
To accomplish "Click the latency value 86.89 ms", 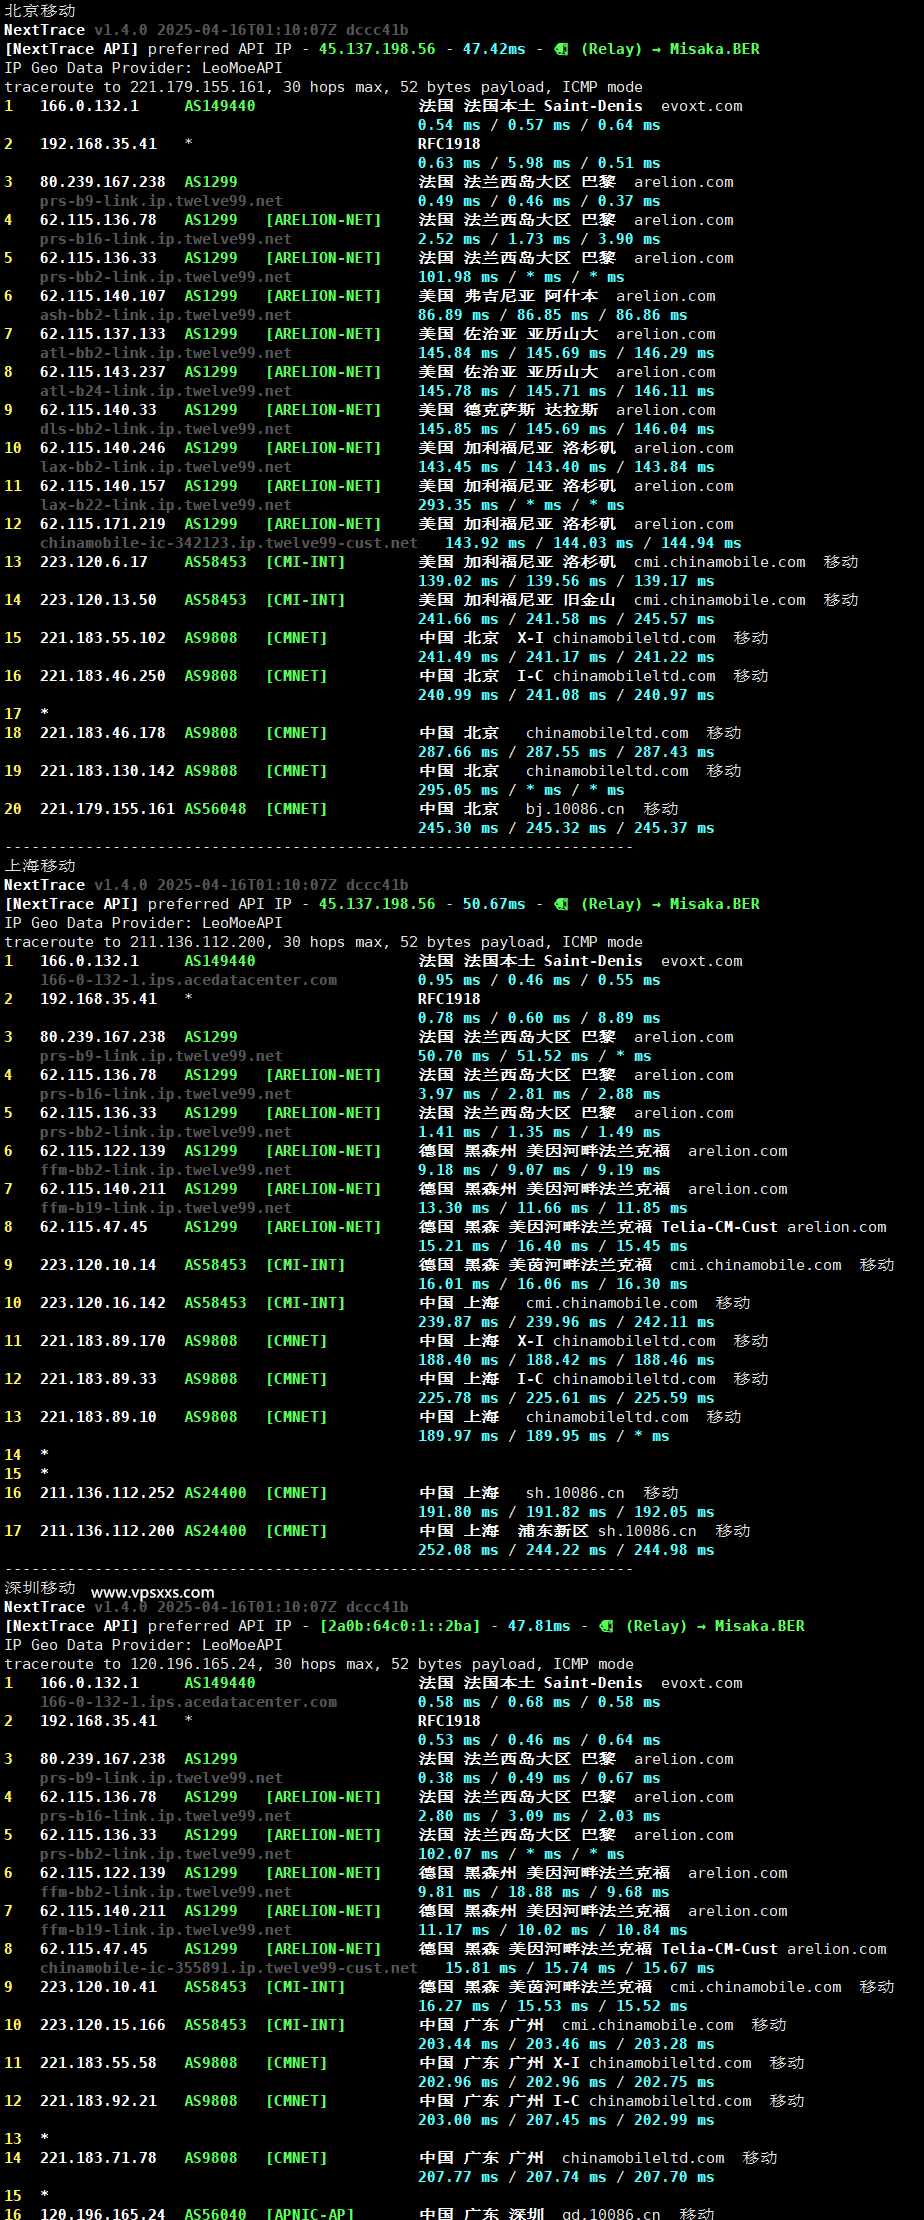I will (454, 315).
